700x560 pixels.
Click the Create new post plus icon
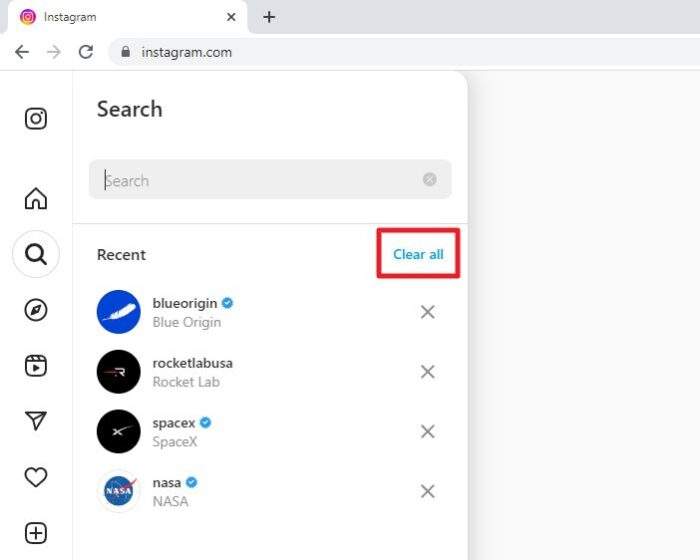pyautogui.click(x=36, y=533)
